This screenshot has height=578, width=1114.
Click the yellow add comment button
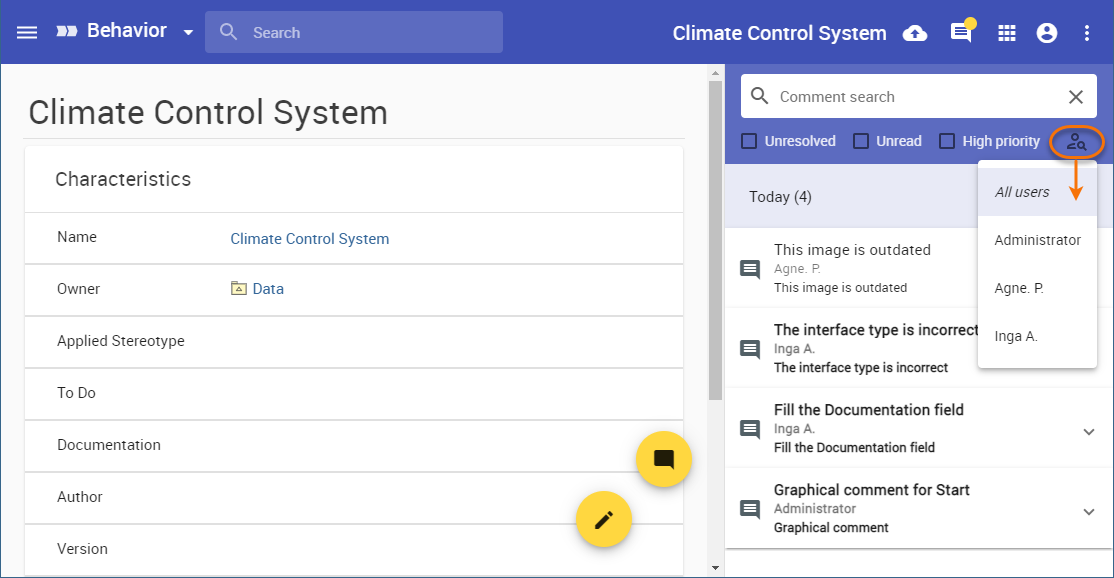(664, 459)
